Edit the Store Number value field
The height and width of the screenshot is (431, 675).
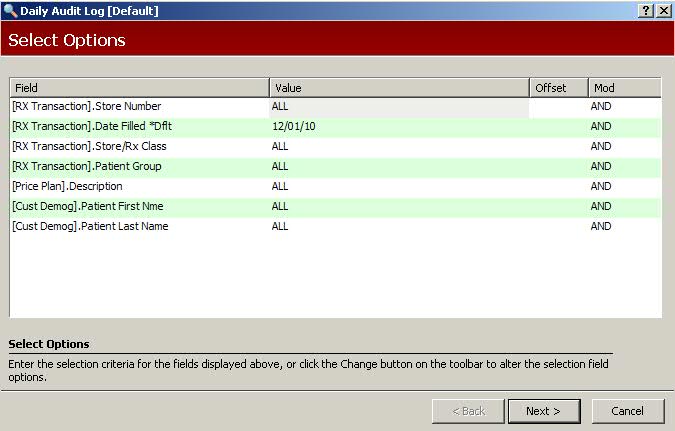pyautogui.click(x=399, y=106)
